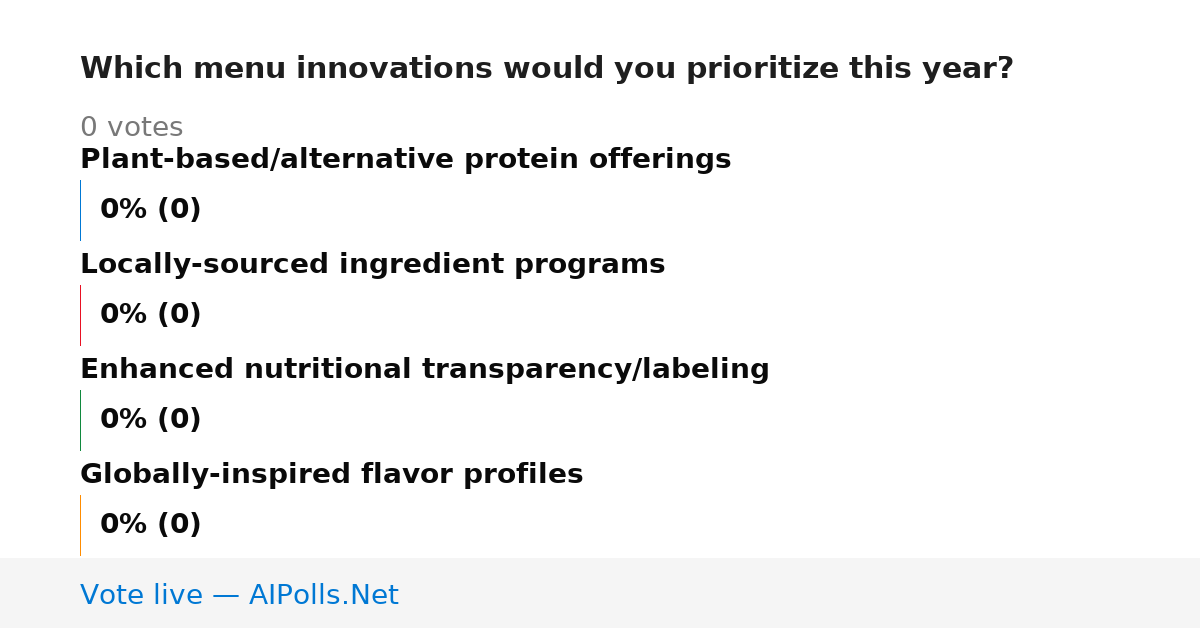Viewport: 1200px width, 628px height.
Task: Click result text under Globally-inspired flavors
Action: (x=150, y=525)
